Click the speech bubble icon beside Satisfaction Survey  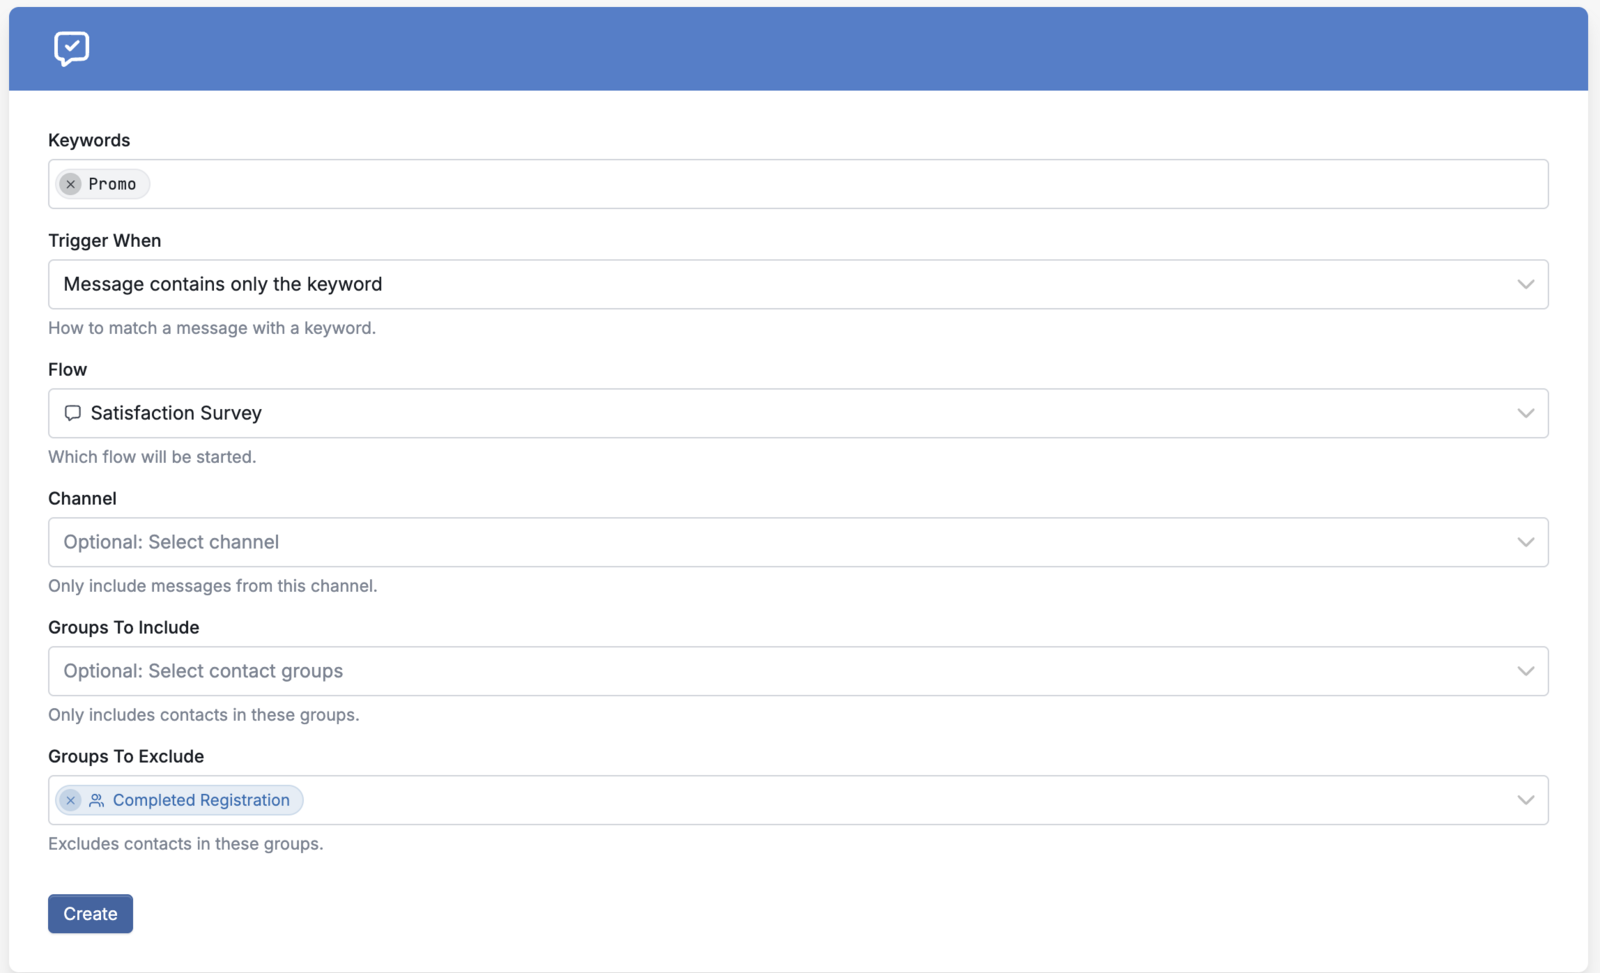[73, 413]
